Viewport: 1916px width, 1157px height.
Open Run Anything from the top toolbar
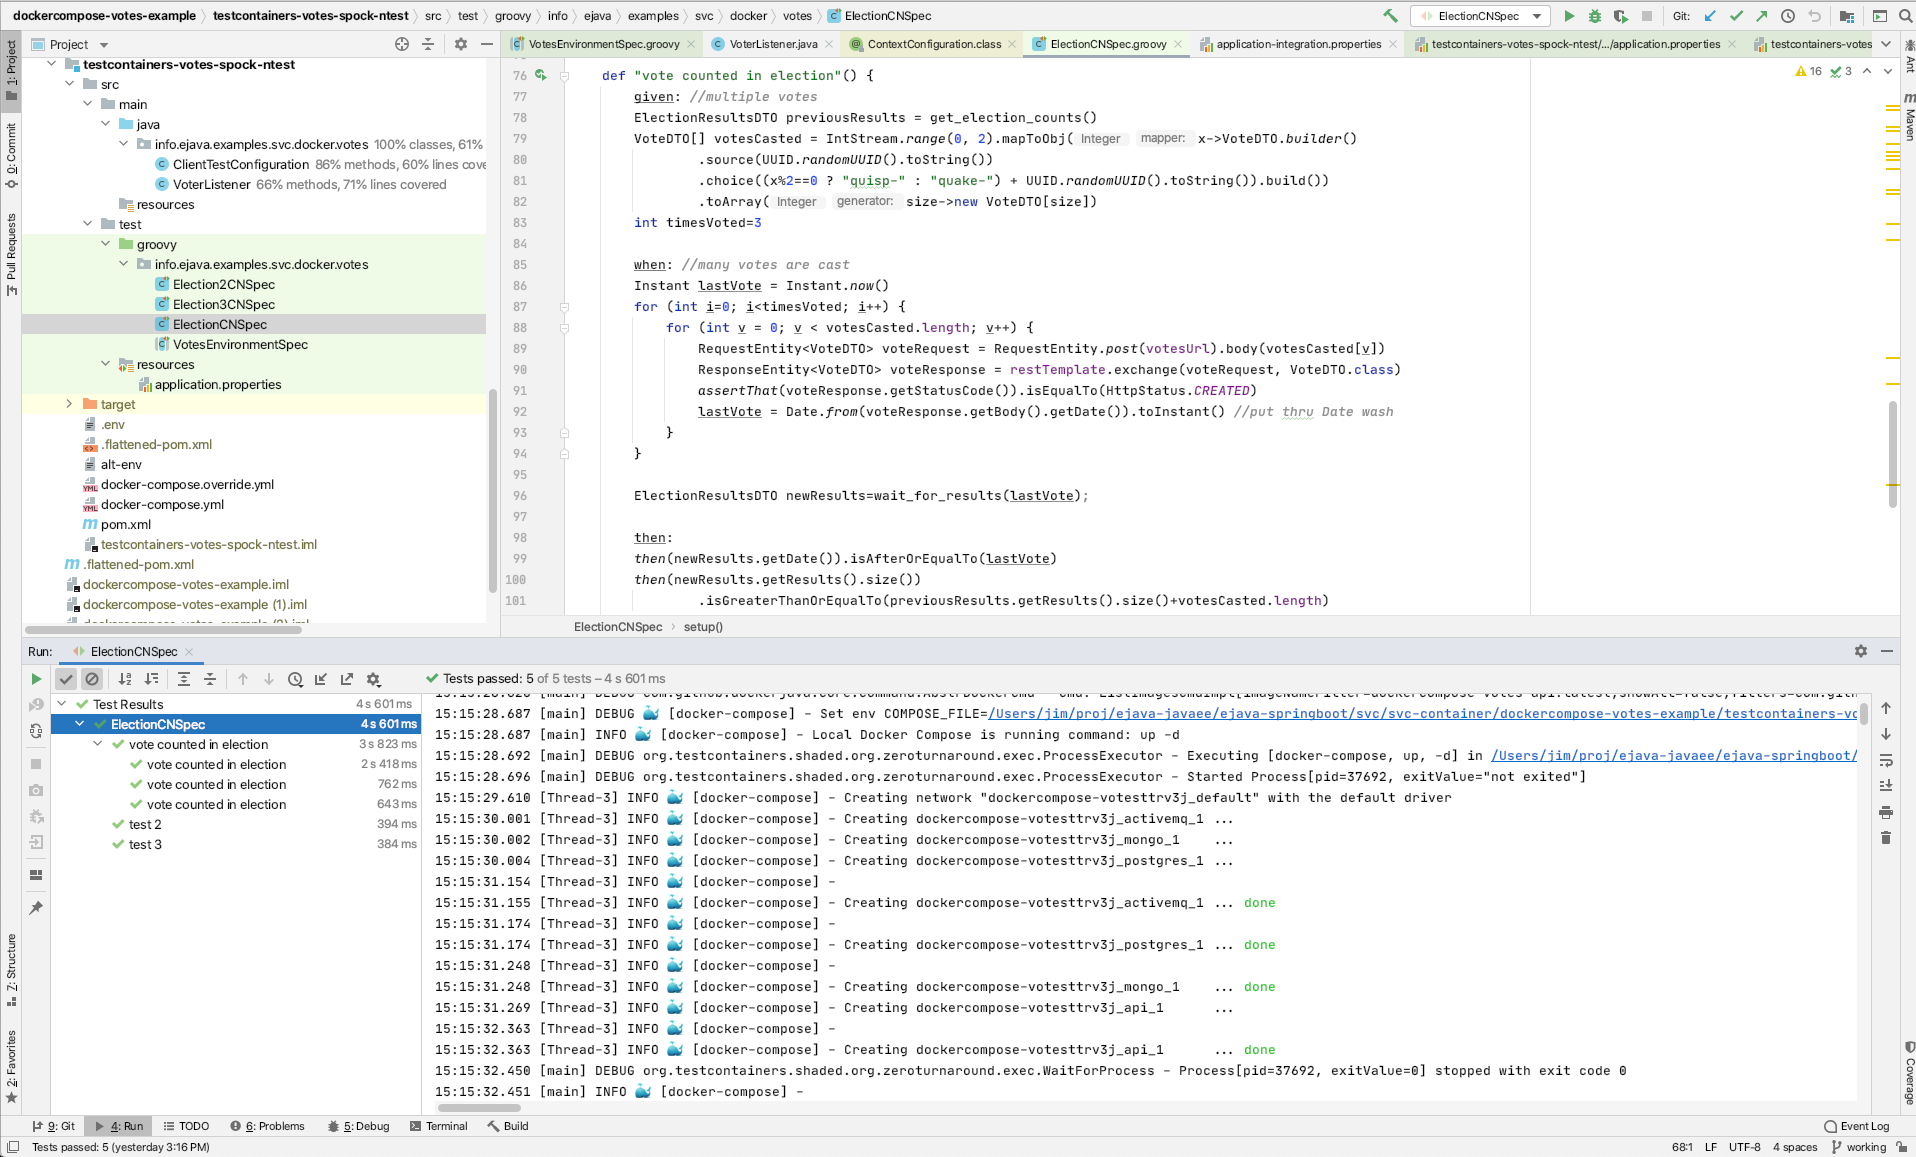1880,16
